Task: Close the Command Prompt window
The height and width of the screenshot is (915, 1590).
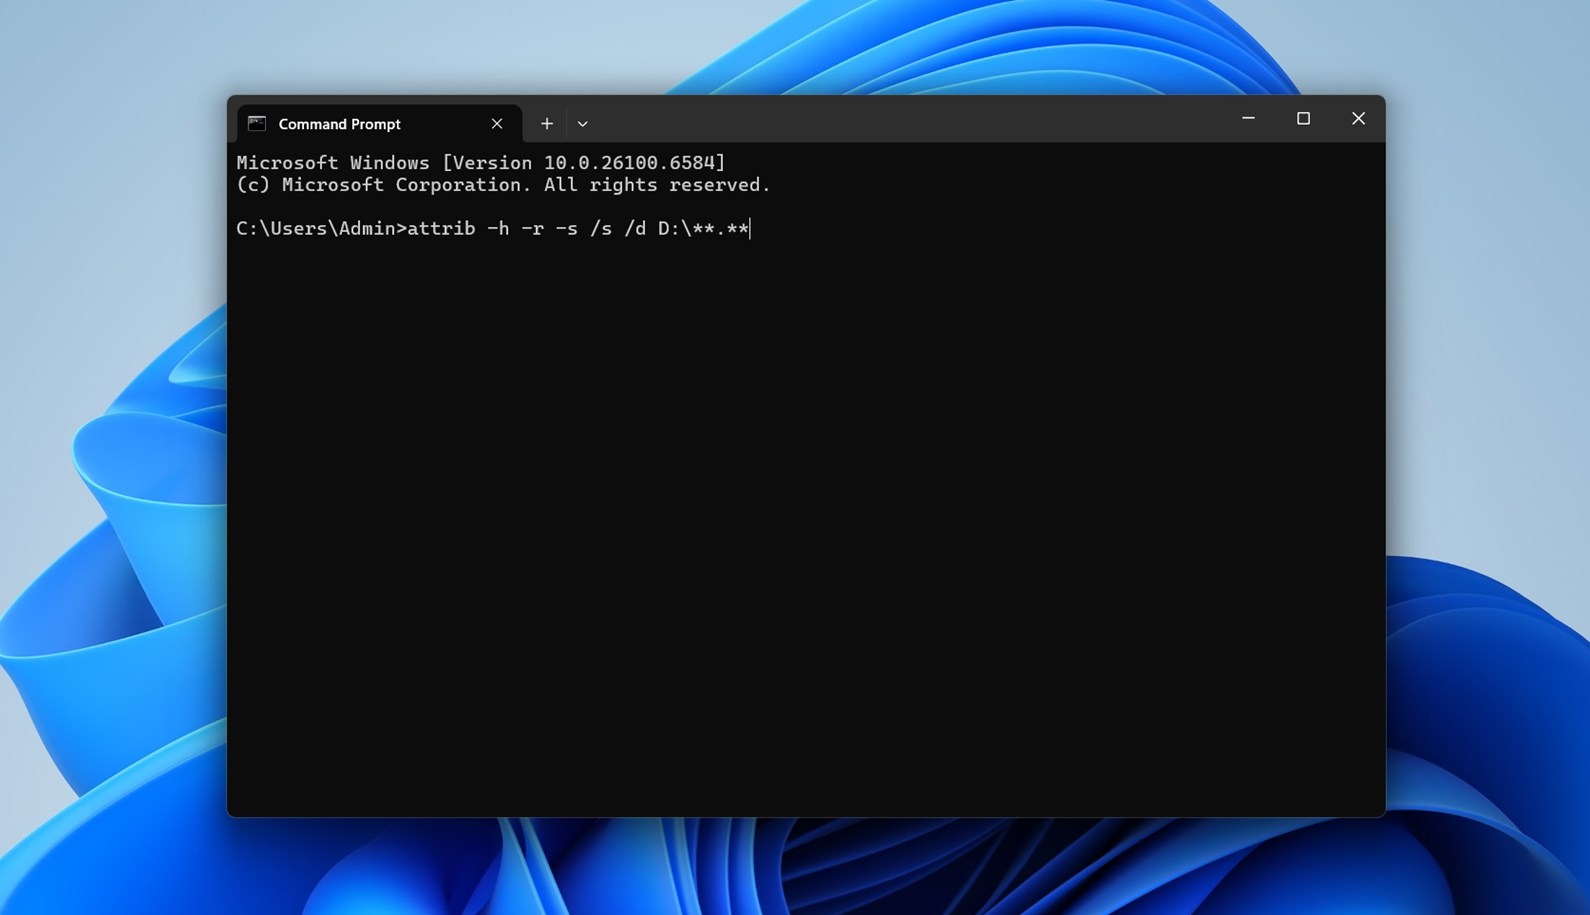Action: [1358, 119]
